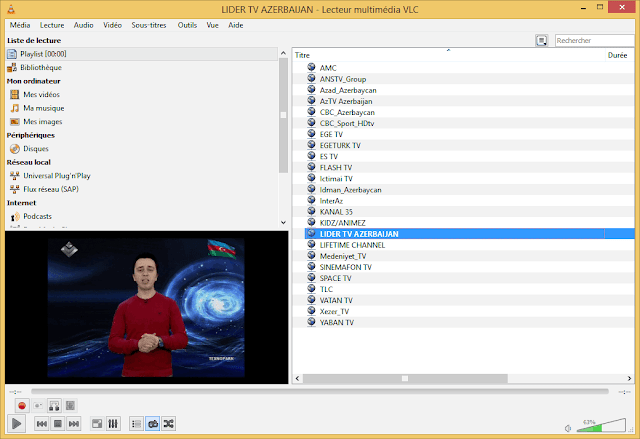
Task: Click the globe icon for Ictimai TV
Action: tap(311, 178)
